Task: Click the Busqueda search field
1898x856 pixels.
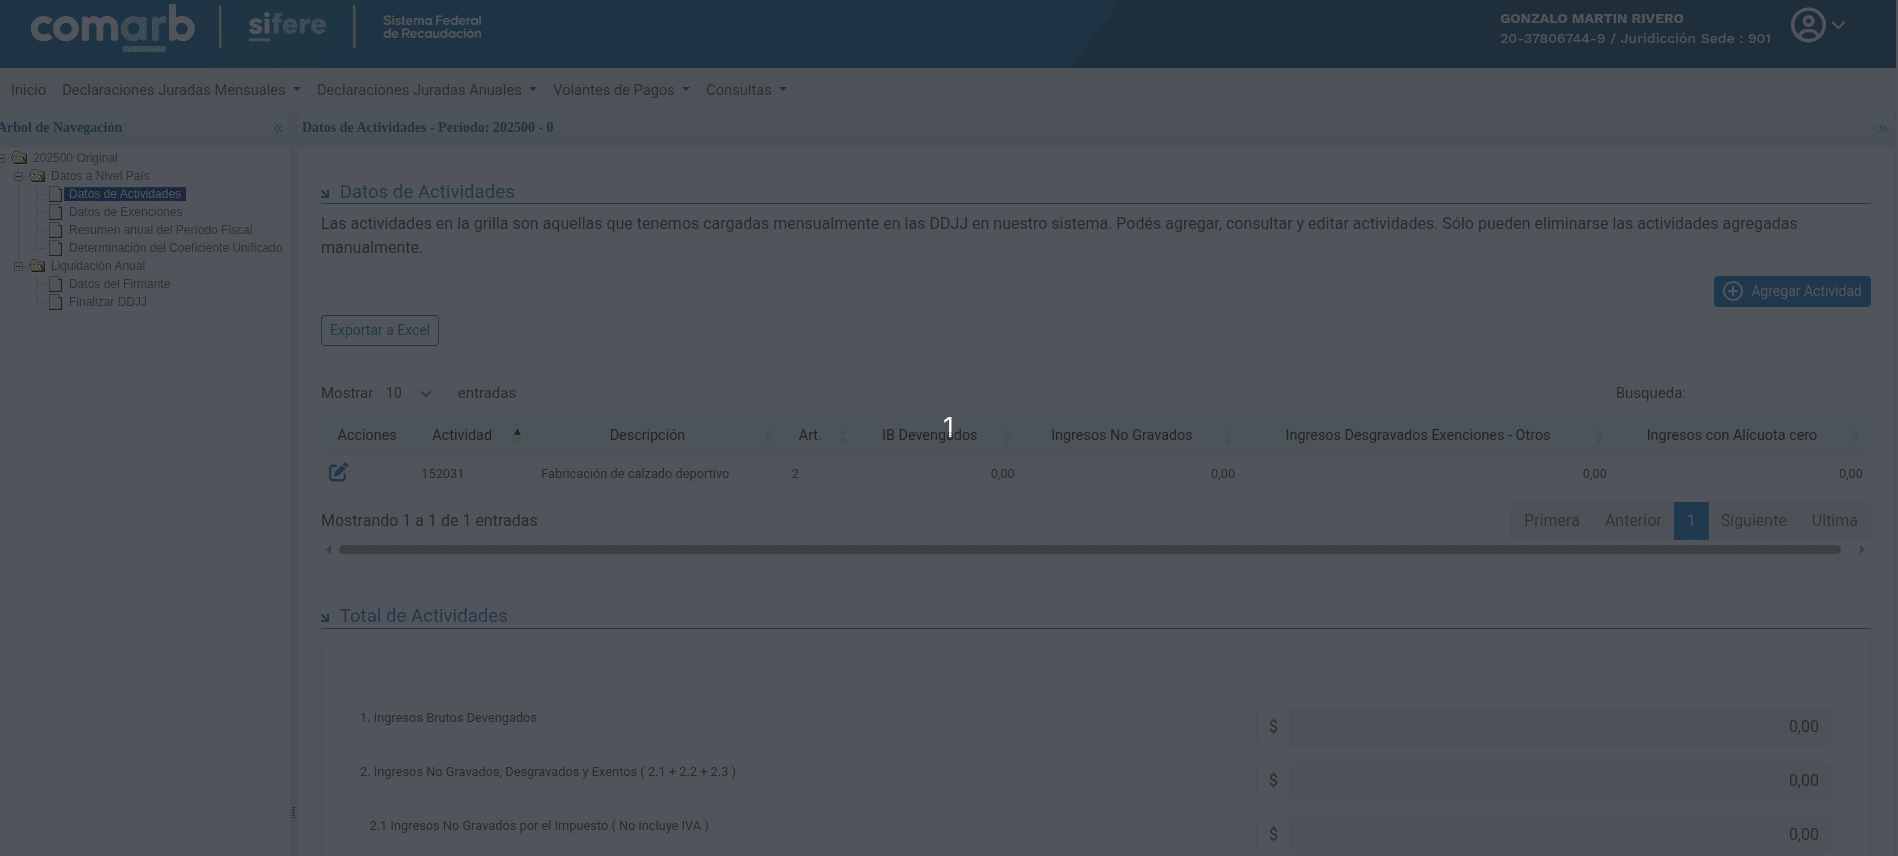Action: (x=1781, y=393)
